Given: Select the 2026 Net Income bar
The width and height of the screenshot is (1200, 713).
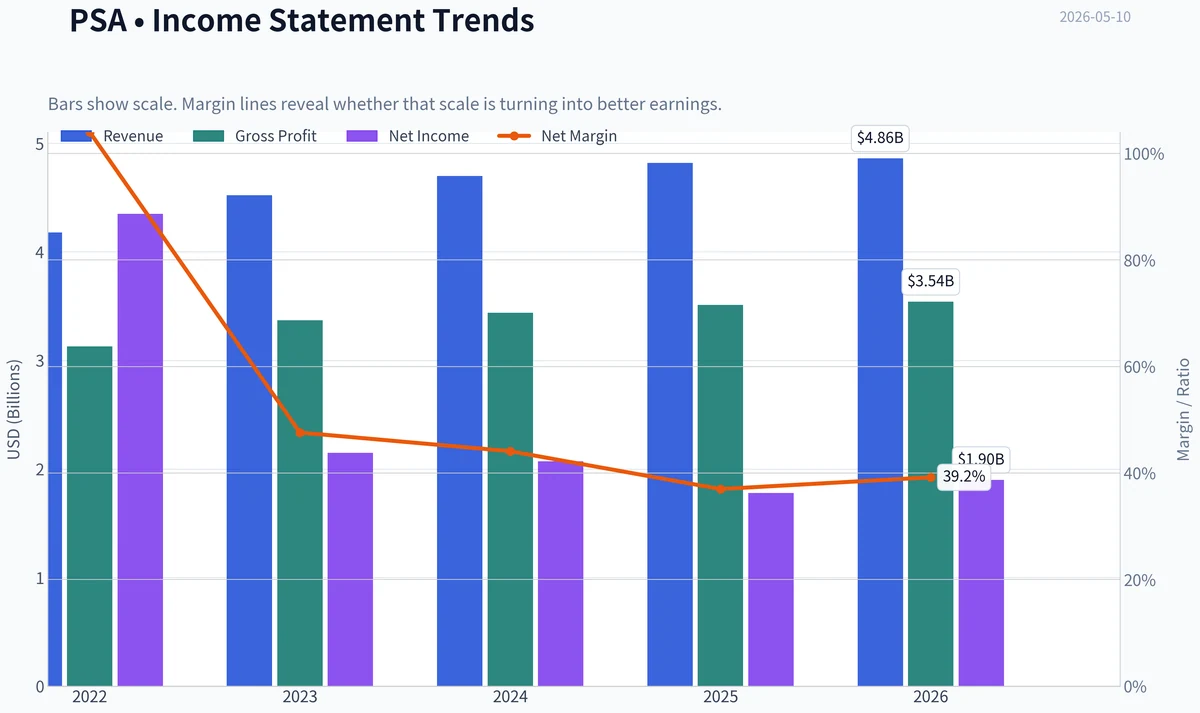Looking at the screenshot, I should coord(981,583).
